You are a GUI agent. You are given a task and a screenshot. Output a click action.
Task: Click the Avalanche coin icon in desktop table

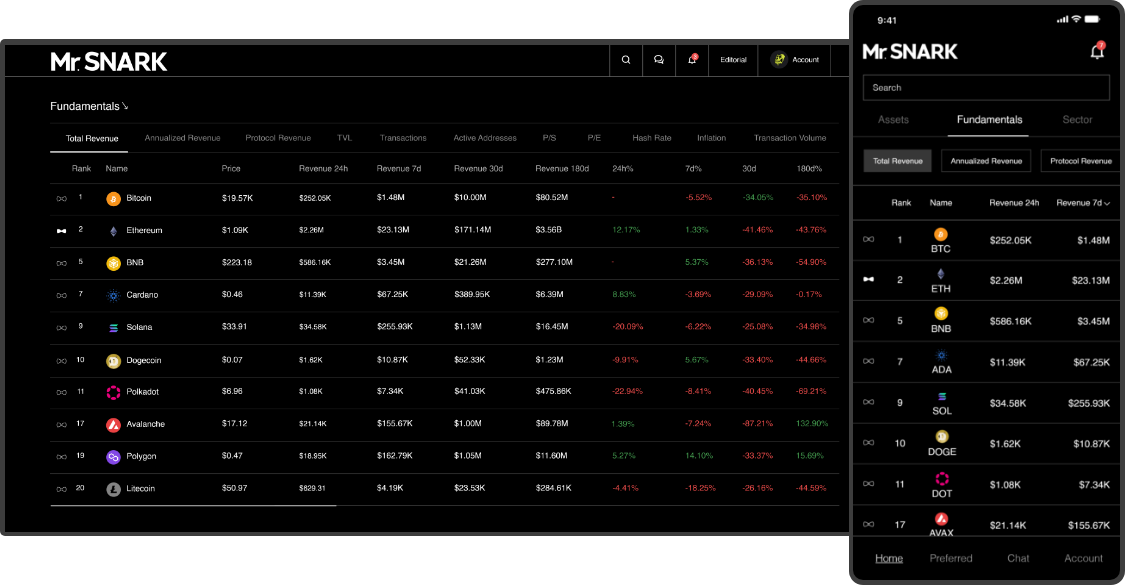(113, 425)
